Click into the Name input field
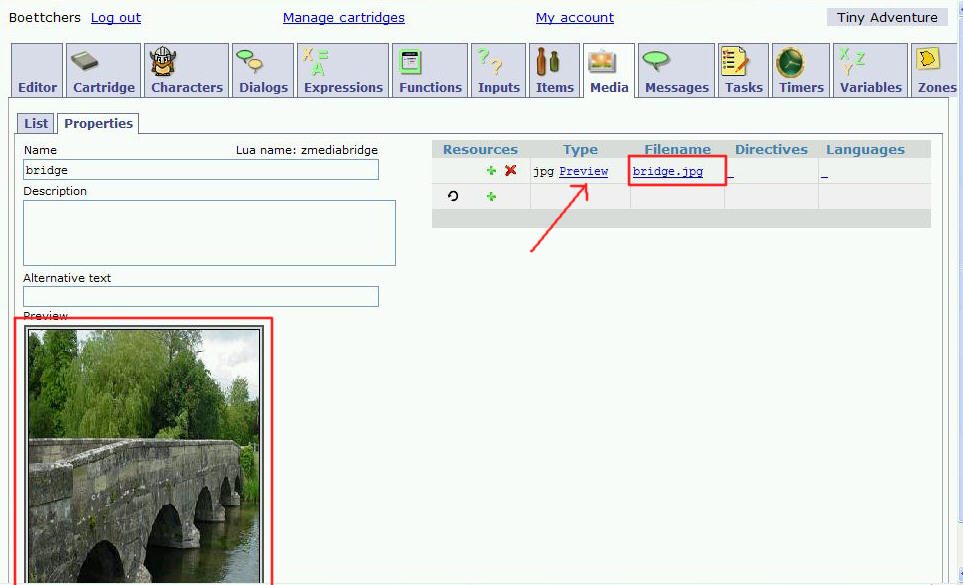Viewport: 963px width, 585px height. [201, 170]
